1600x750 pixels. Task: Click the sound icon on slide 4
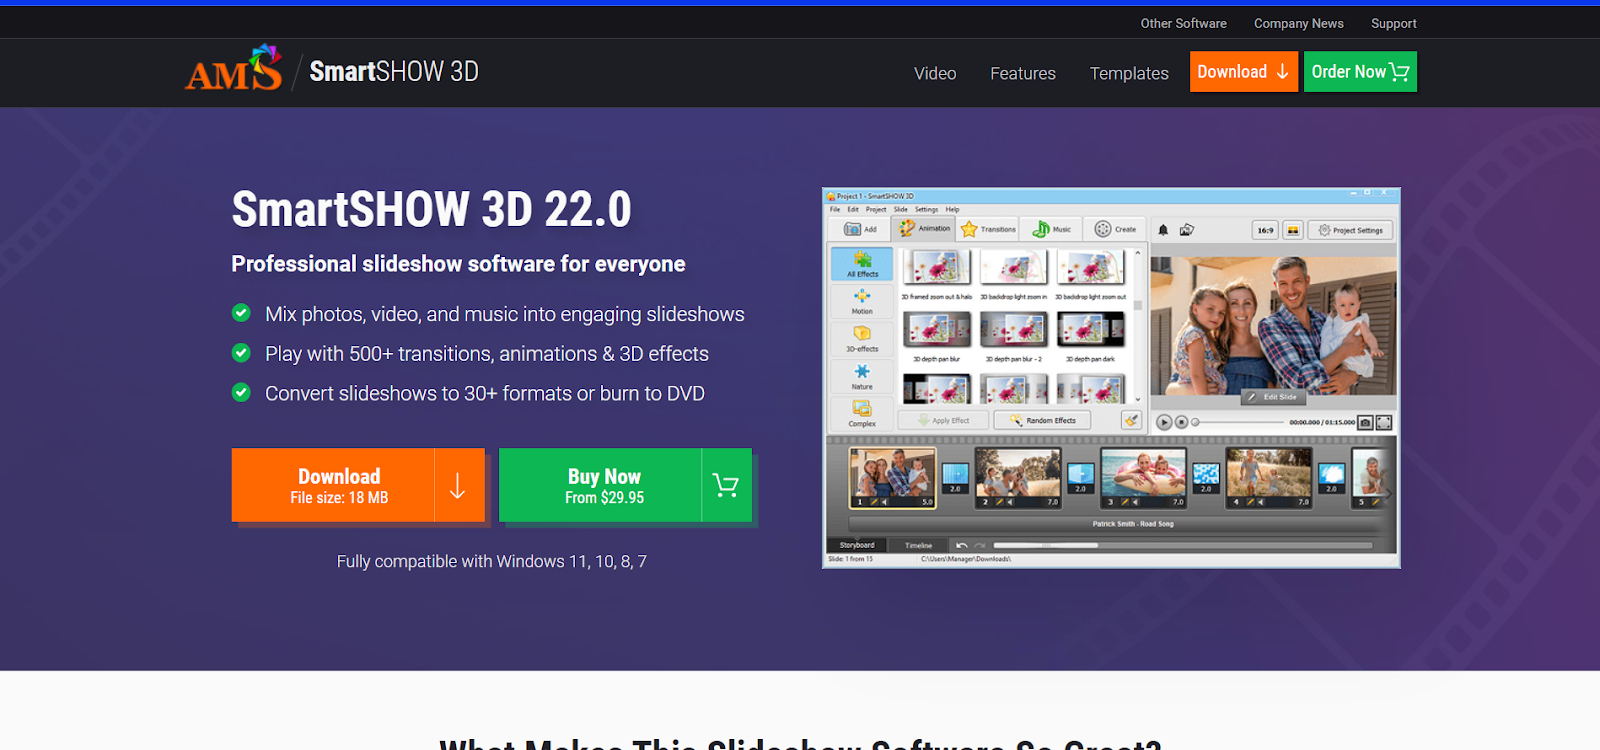tap(1261, 502)
